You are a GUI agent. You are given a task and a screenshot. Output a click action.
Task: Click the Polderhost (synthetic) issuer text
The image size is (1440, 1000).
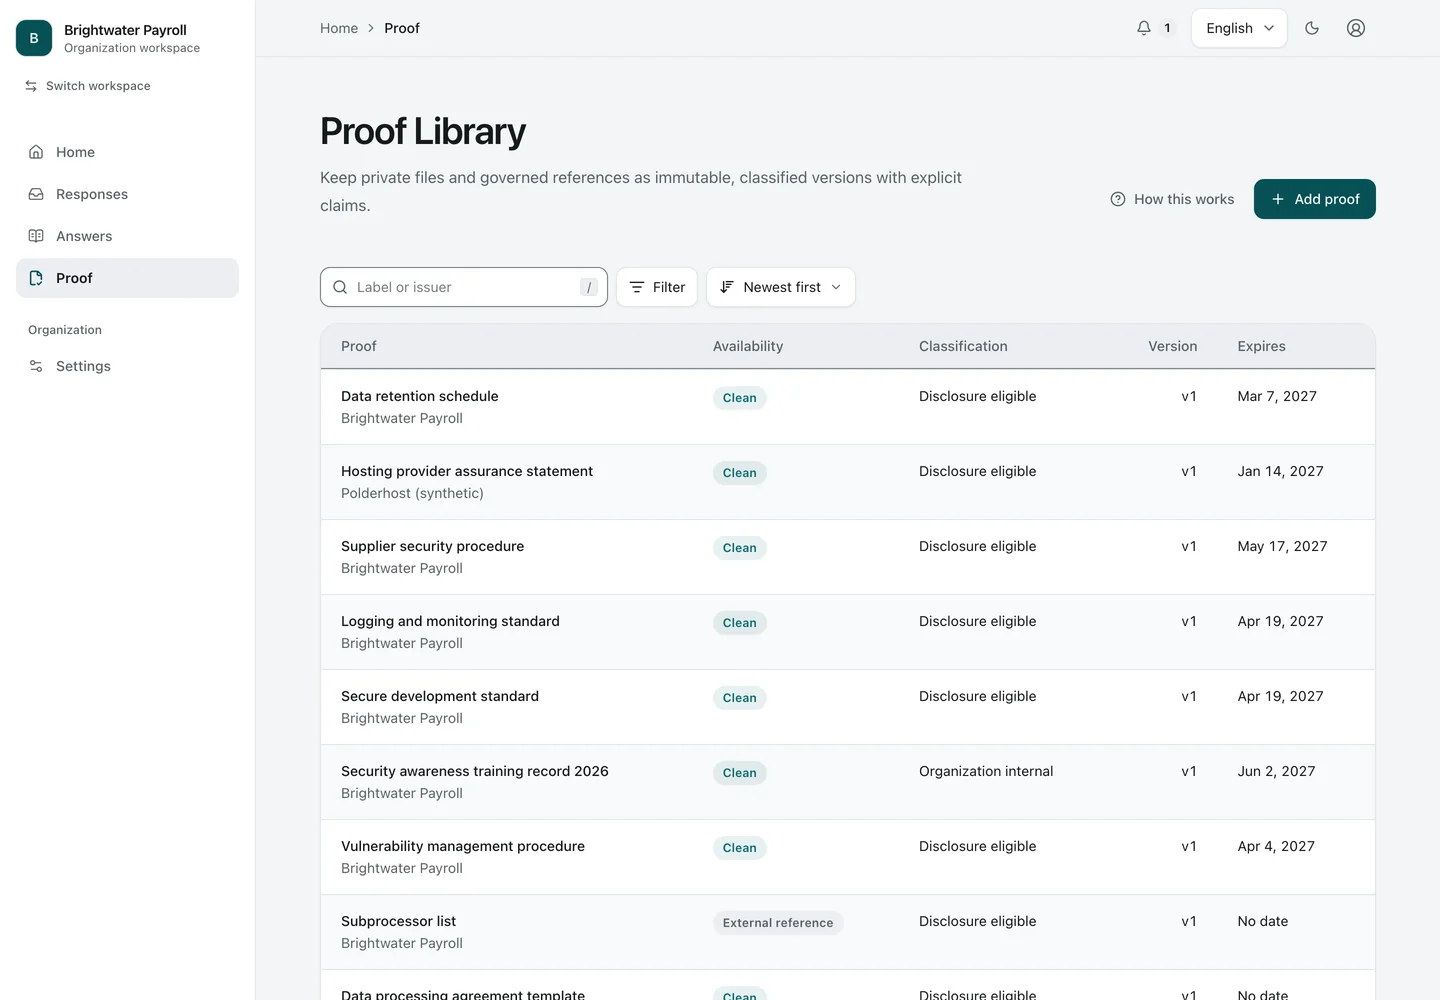[x=412, y=493]
